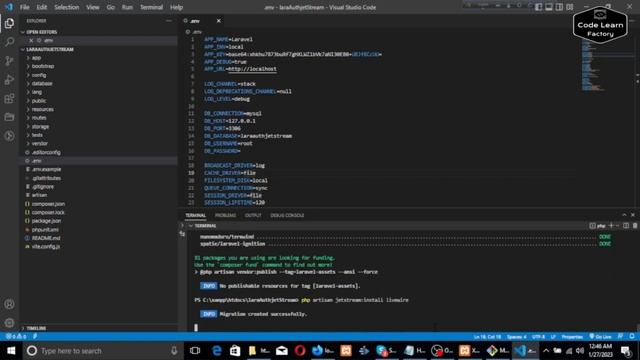This screenshot has height=360, width=640.
Task: Switch to the PROBLEMS panel tab
Action: (x=225, y=216)
